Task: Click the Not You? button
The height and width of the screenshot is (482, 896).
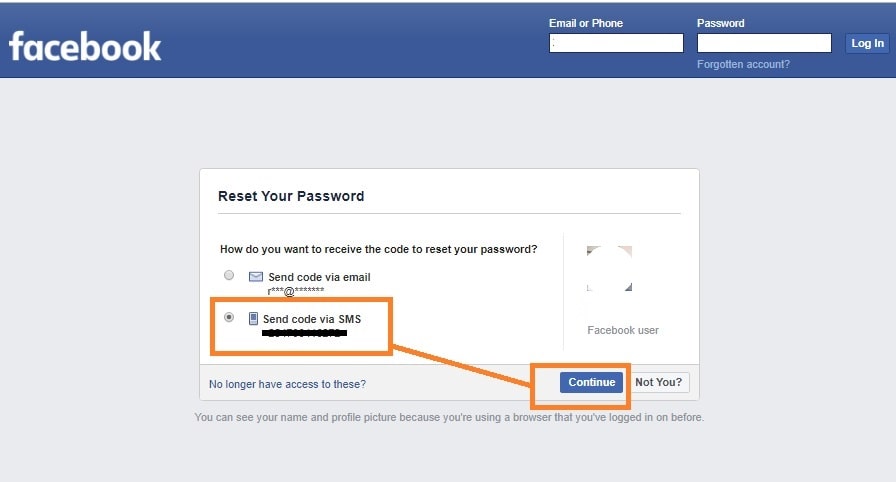Action: [x=658, y=382]
